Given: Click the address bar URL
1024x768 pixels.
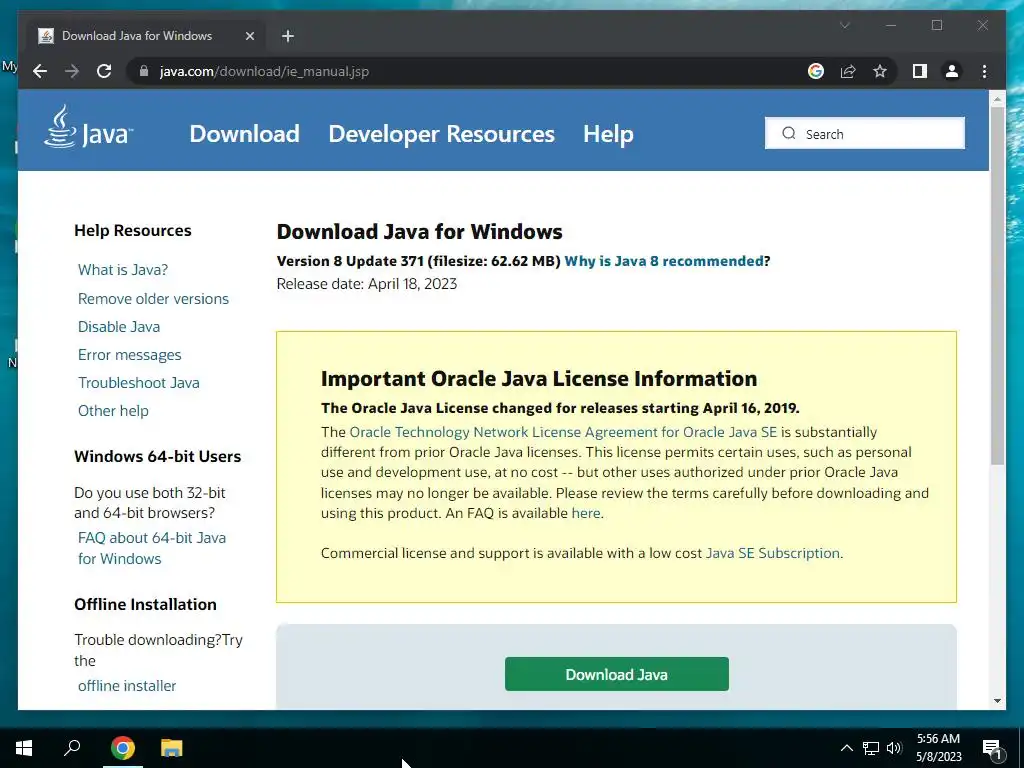Looking at the screenshot, I should point(264,71).
